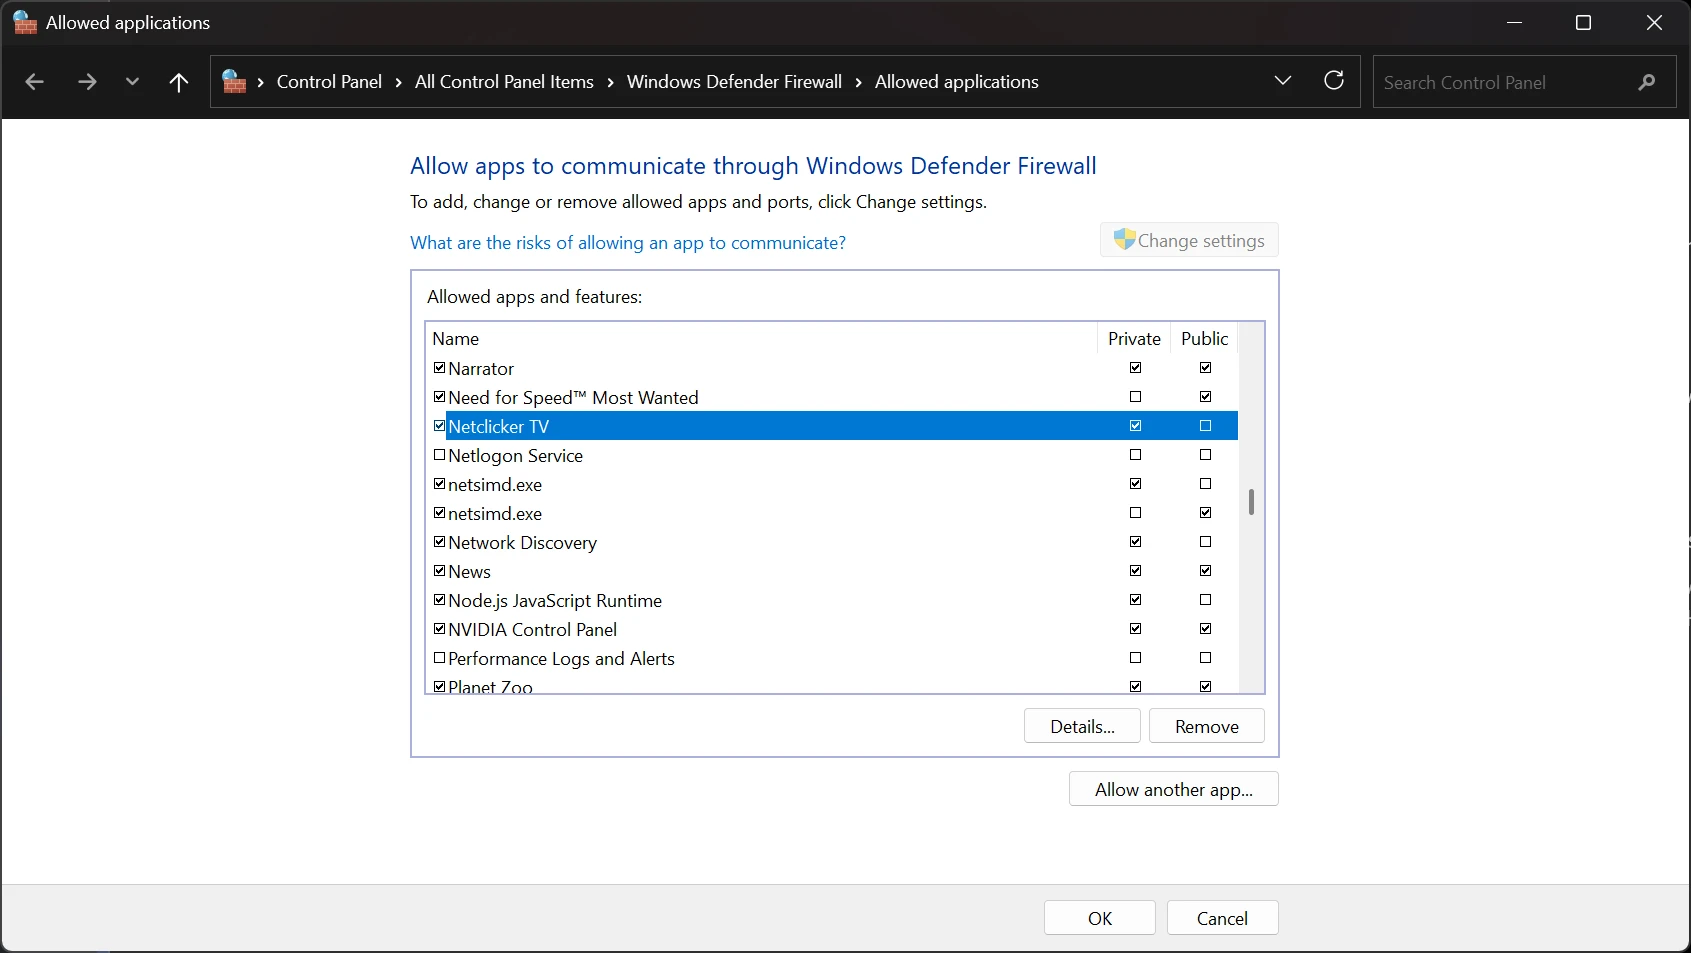Refresh the Allowed applications page
Screen dimensions: 1691x953
point(1334,81)
